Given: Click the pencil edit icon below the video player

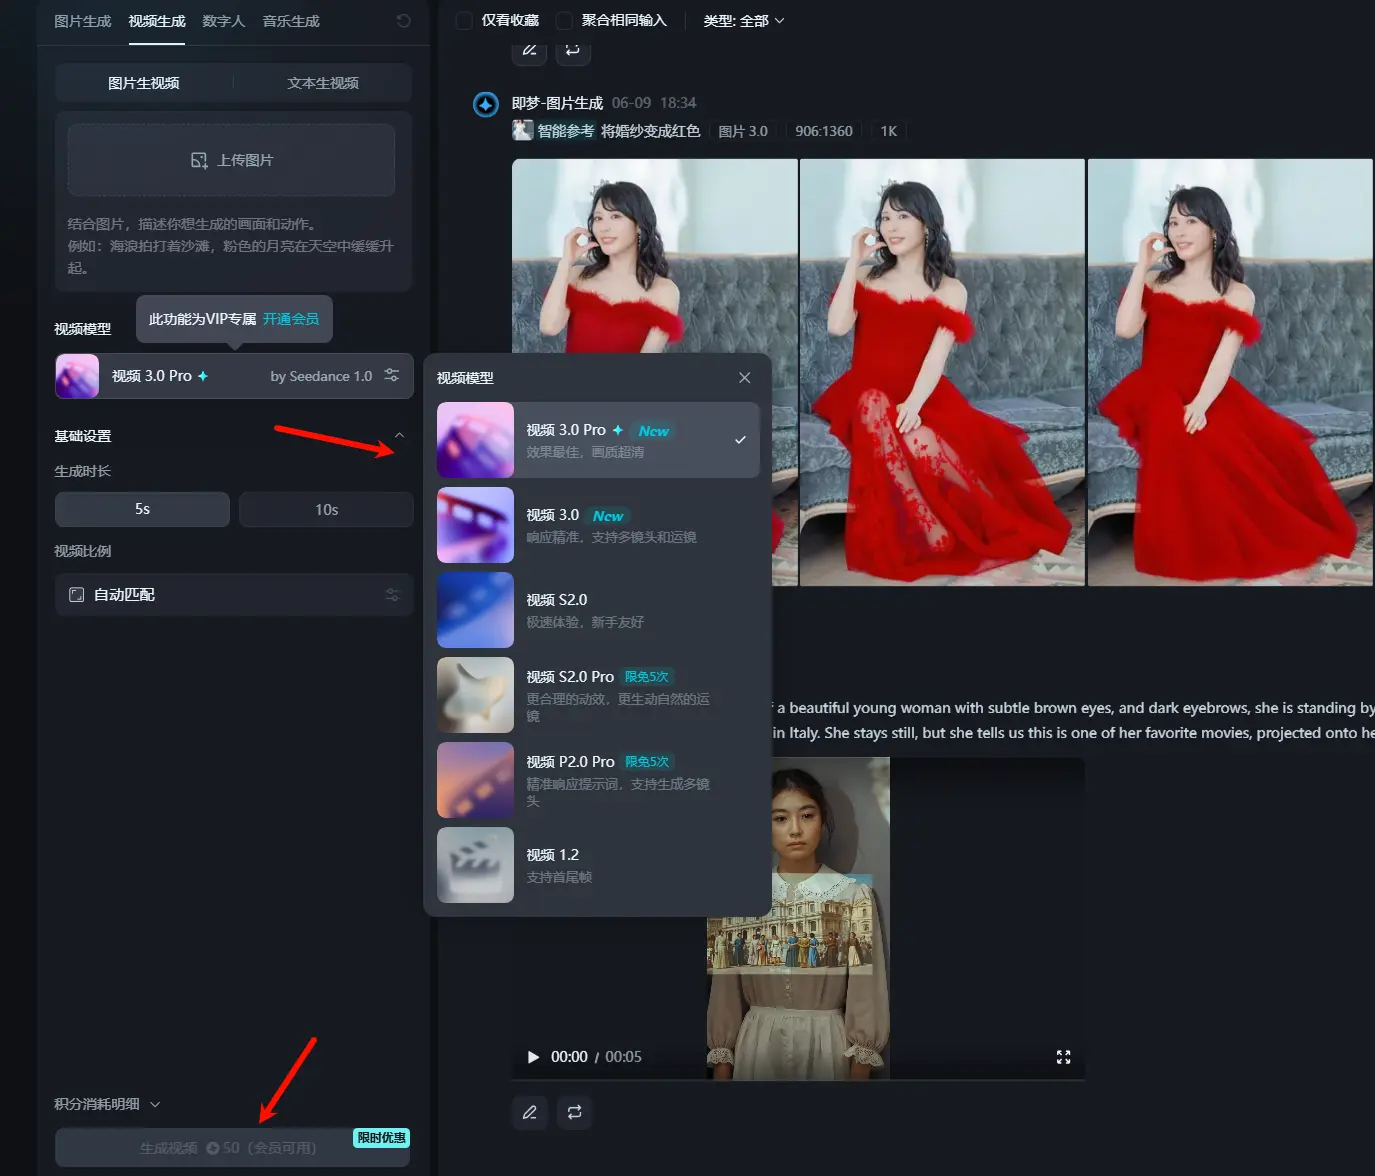Looking at the screenshot, I should click(x=529, y=1112).
